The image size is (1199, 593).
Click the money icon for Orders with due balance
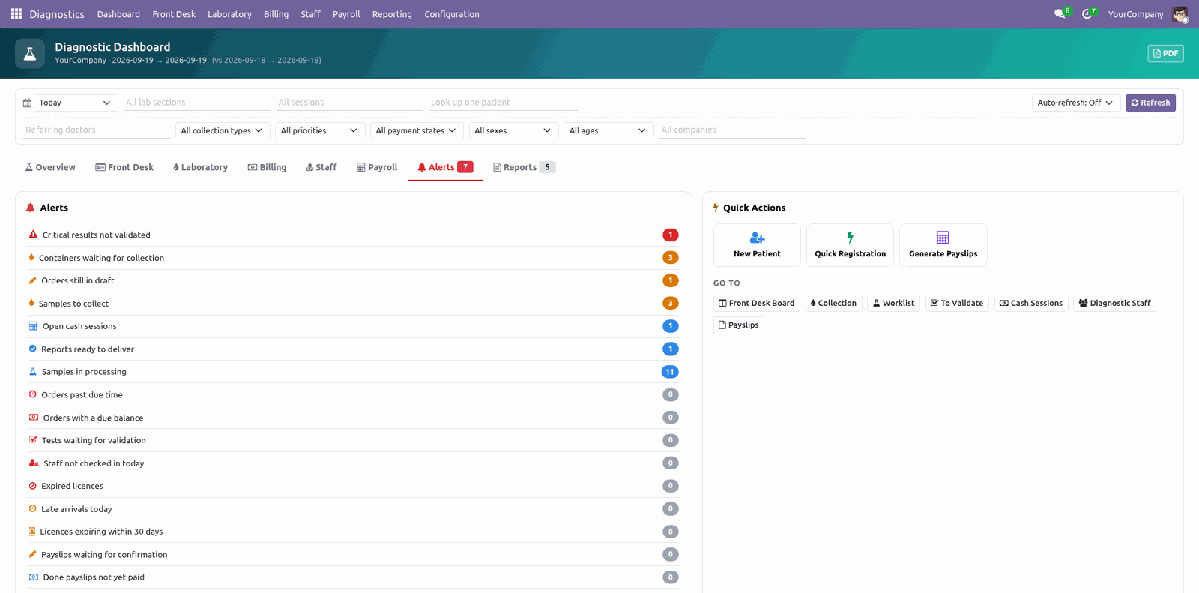(x=33, y=417)
